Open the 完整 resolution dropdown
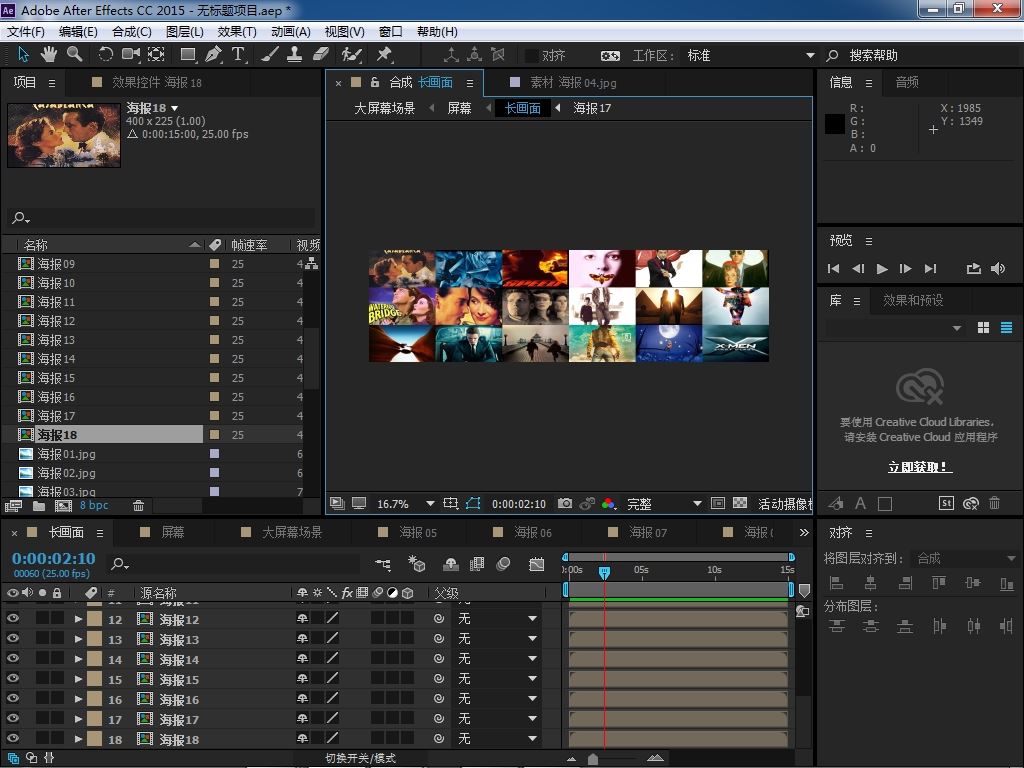Image resolution: width=1024 pixels, height=768 pixels. click(663, 504)
